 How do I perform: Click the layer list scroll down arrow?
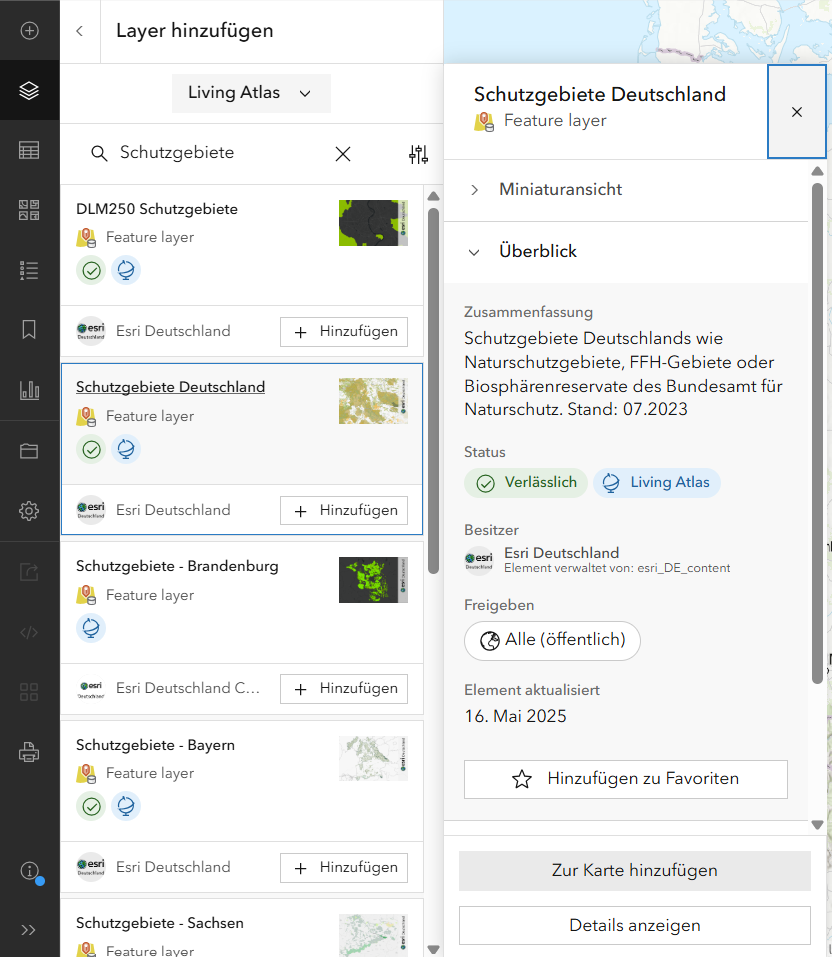(x=433, y=949)
